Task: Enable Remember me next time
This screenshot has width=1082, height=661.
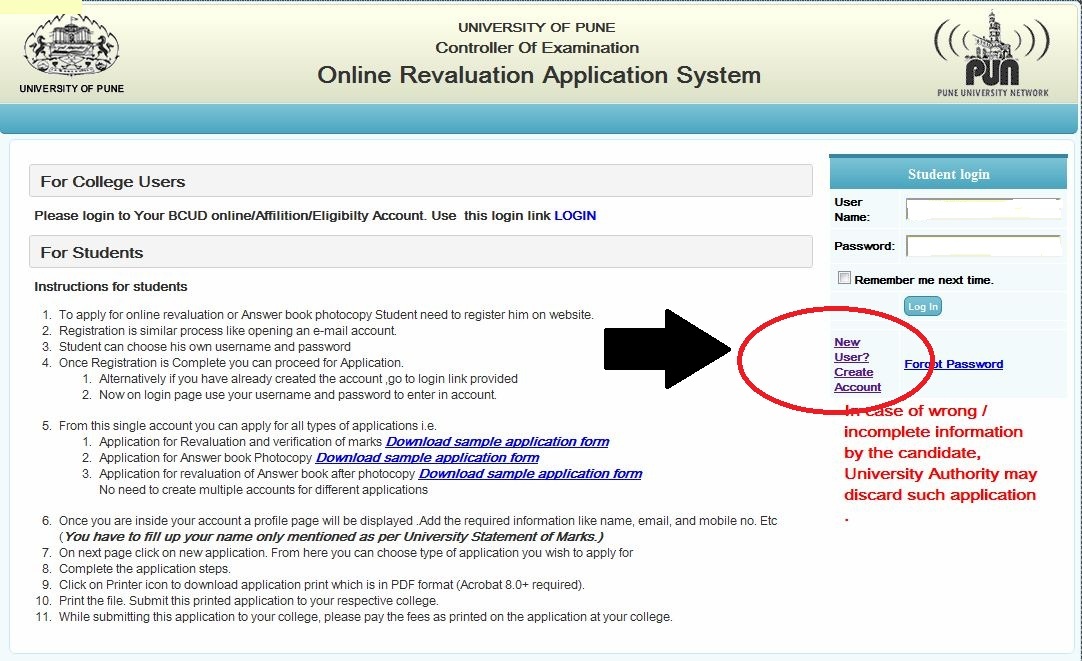Action: click(844, 277)
